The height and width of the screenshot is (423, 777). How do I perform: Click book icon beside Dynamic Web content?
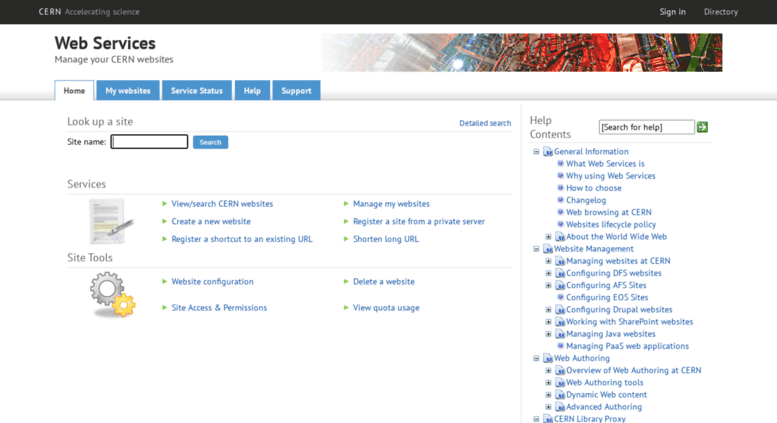[560, 395]
